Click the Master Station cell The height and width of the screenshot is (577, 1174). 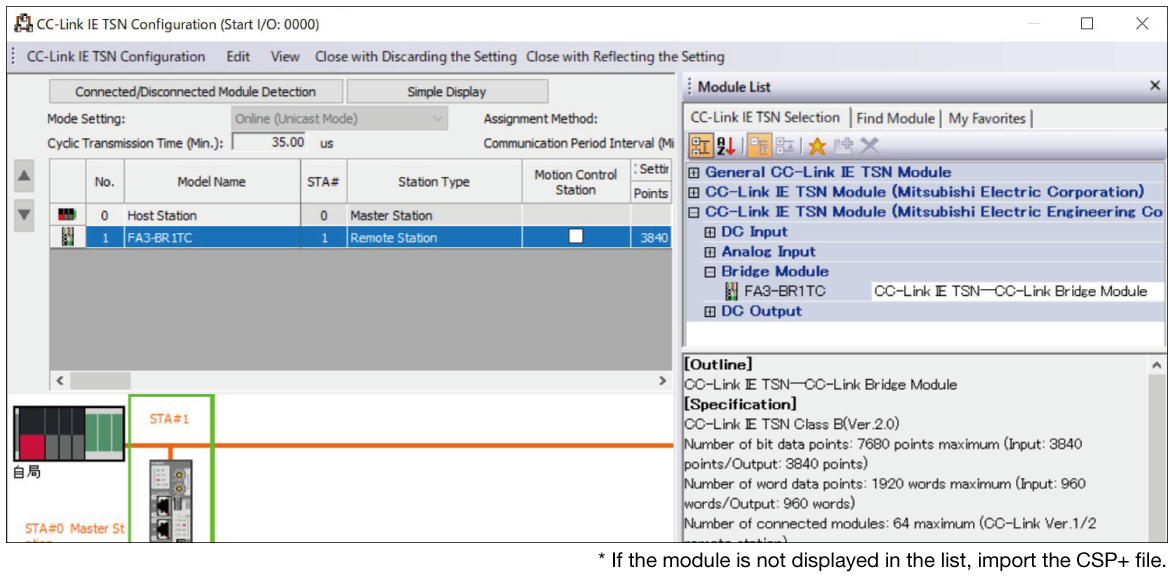click(x=434, y=216)
